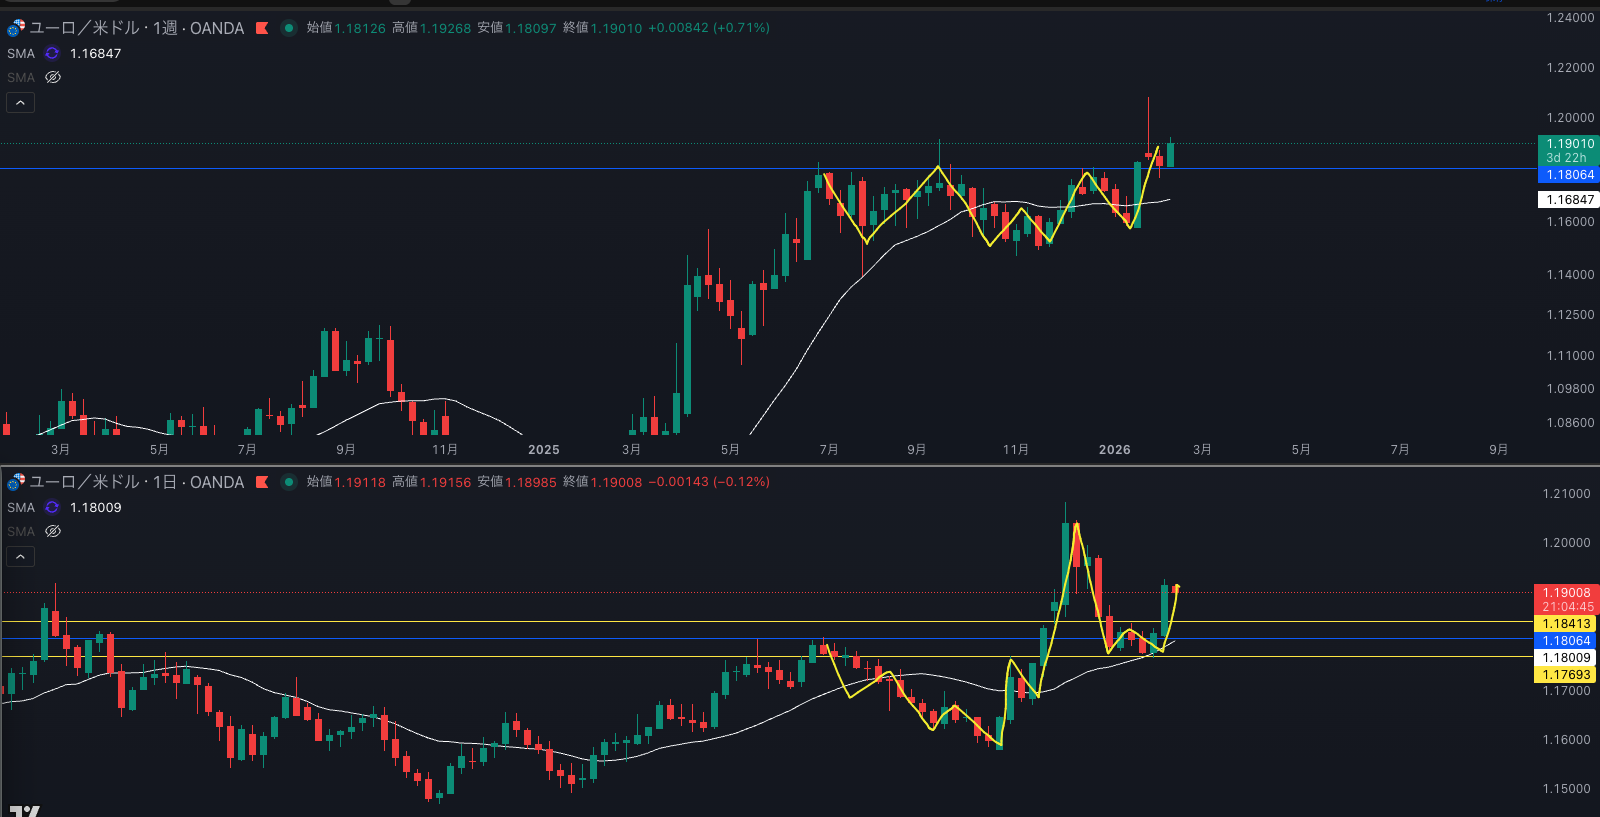Screen dimensions: 1600x817
Task: Click the green market status dot on weekly chart
Action: click(x=289, y=28)
